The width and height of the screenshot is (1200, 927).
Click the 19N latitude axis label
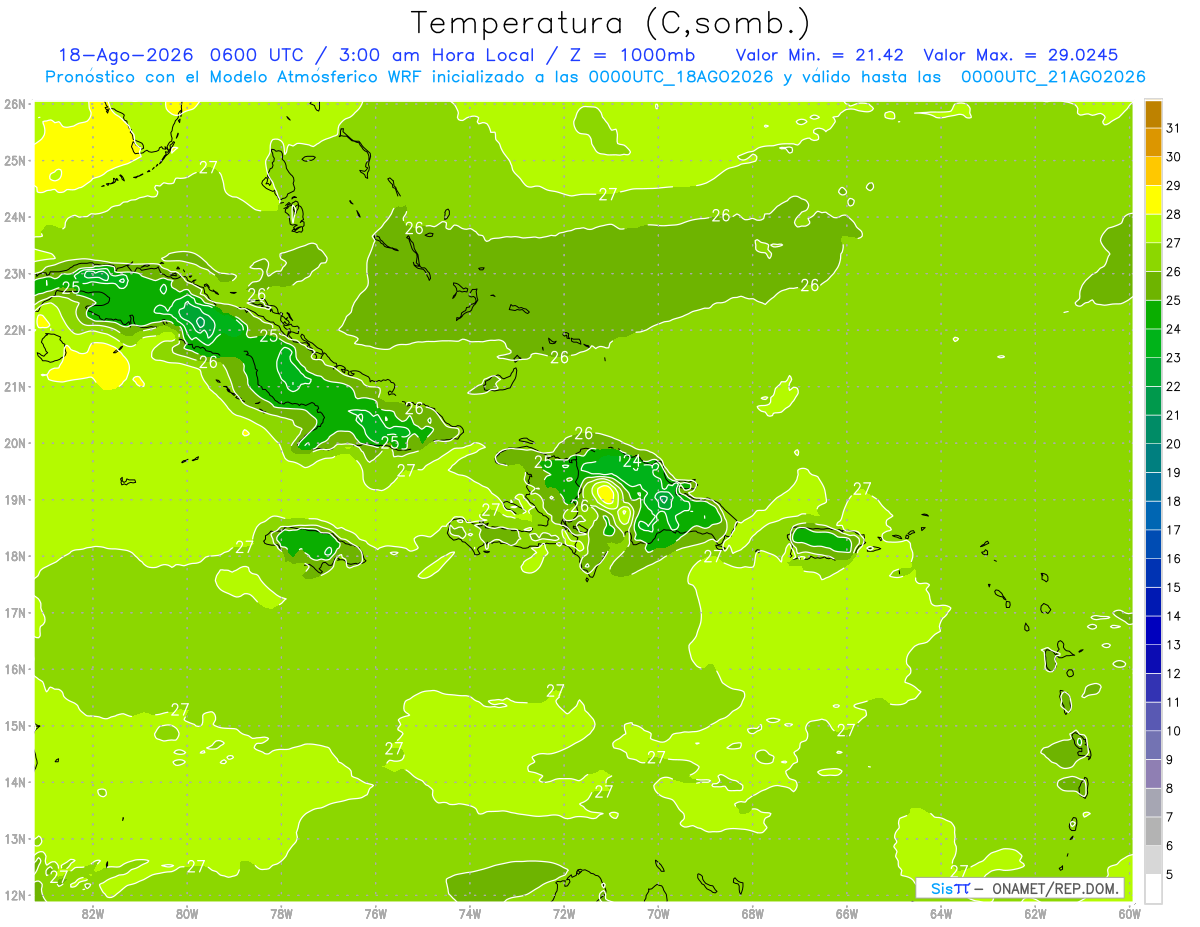pyautogui.click(x=14, y=499)
